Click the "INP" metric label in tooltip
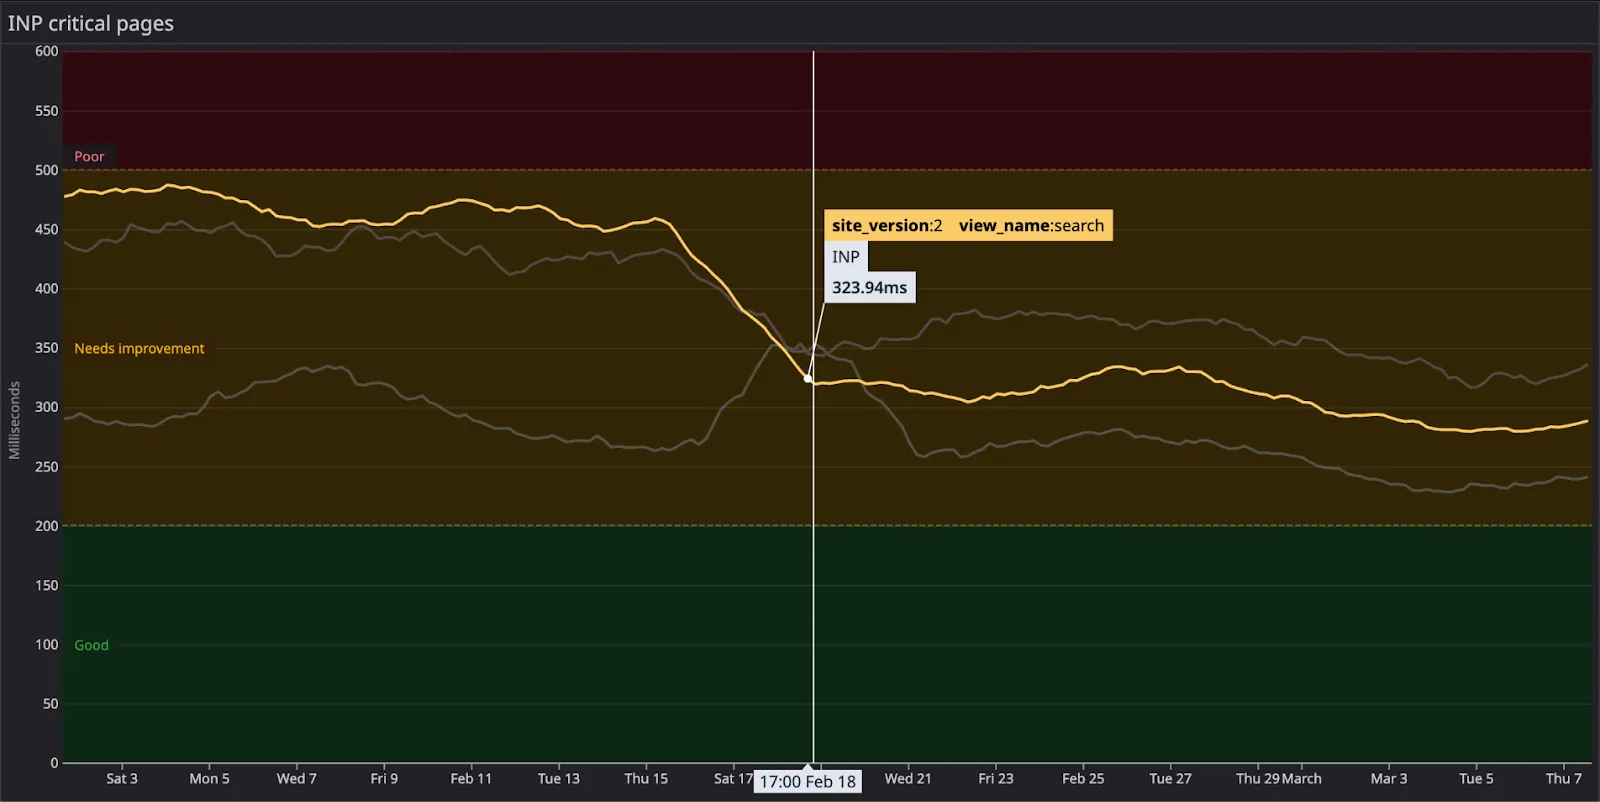This screenshot has width=1600, height=802. point(845,257)
